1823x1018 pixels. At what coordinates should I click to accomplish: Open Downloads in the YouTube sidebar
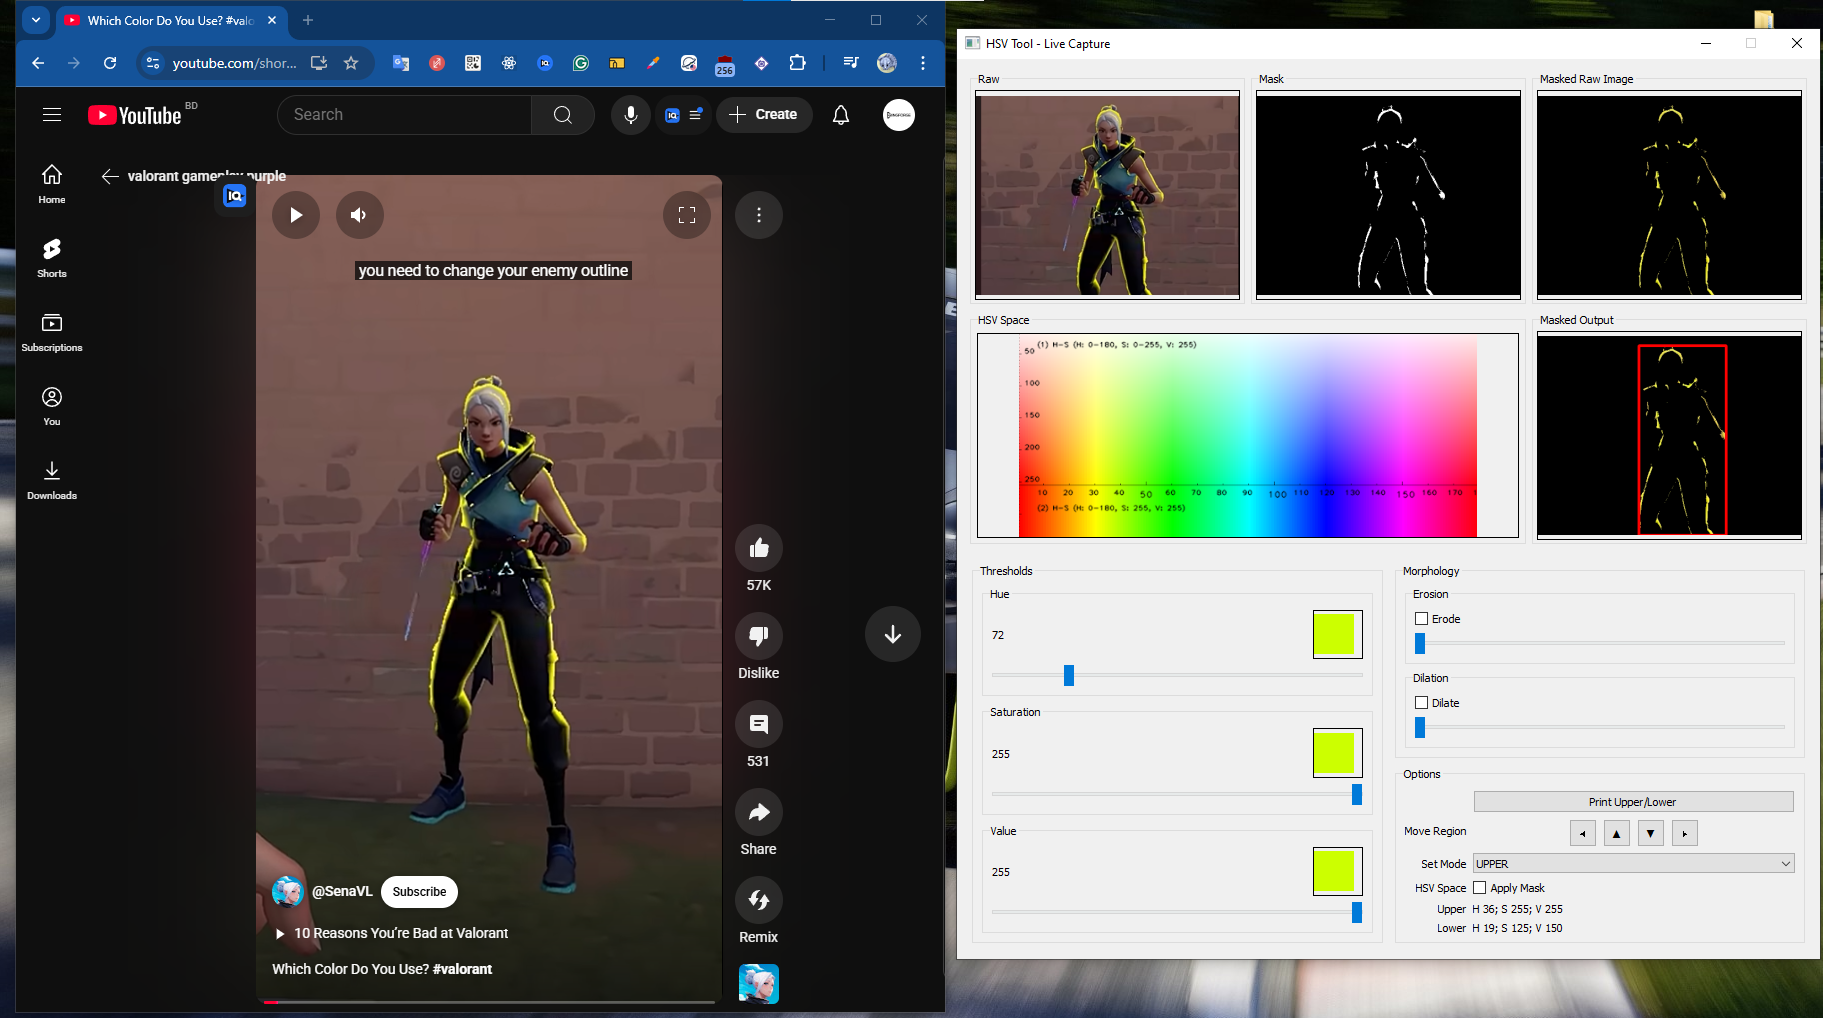(x=52, y=480)
